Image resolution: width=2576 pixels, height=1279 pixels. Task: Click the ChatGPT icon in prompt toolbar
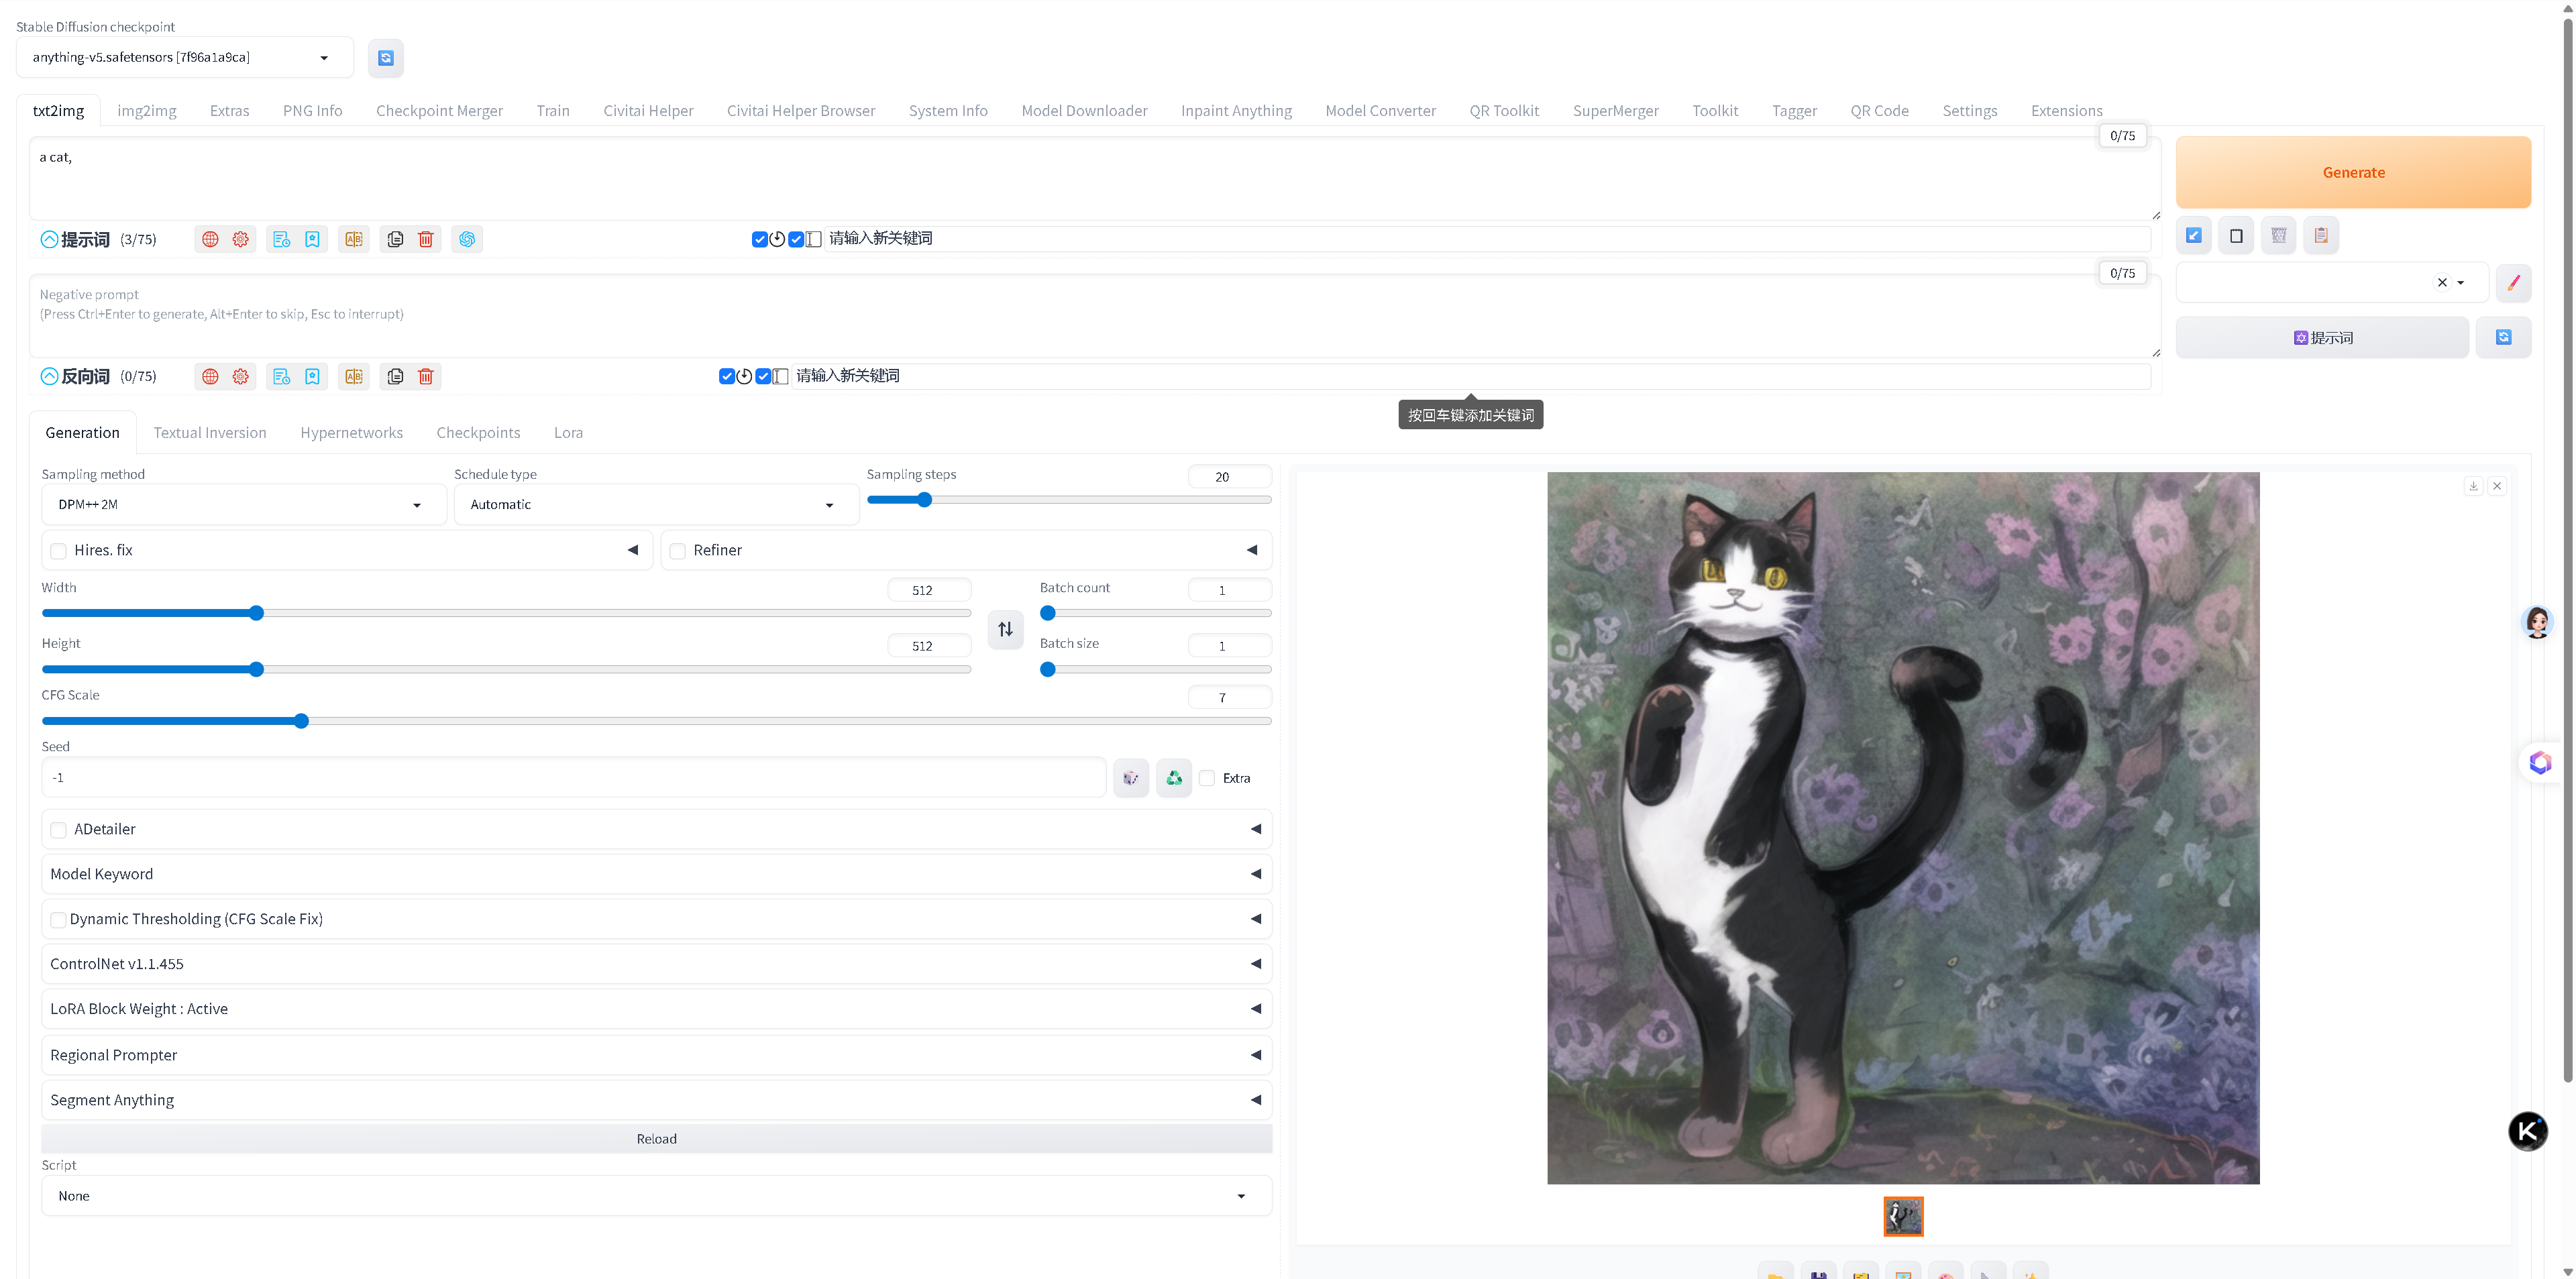pyautogui.click(x=467, y=239)
